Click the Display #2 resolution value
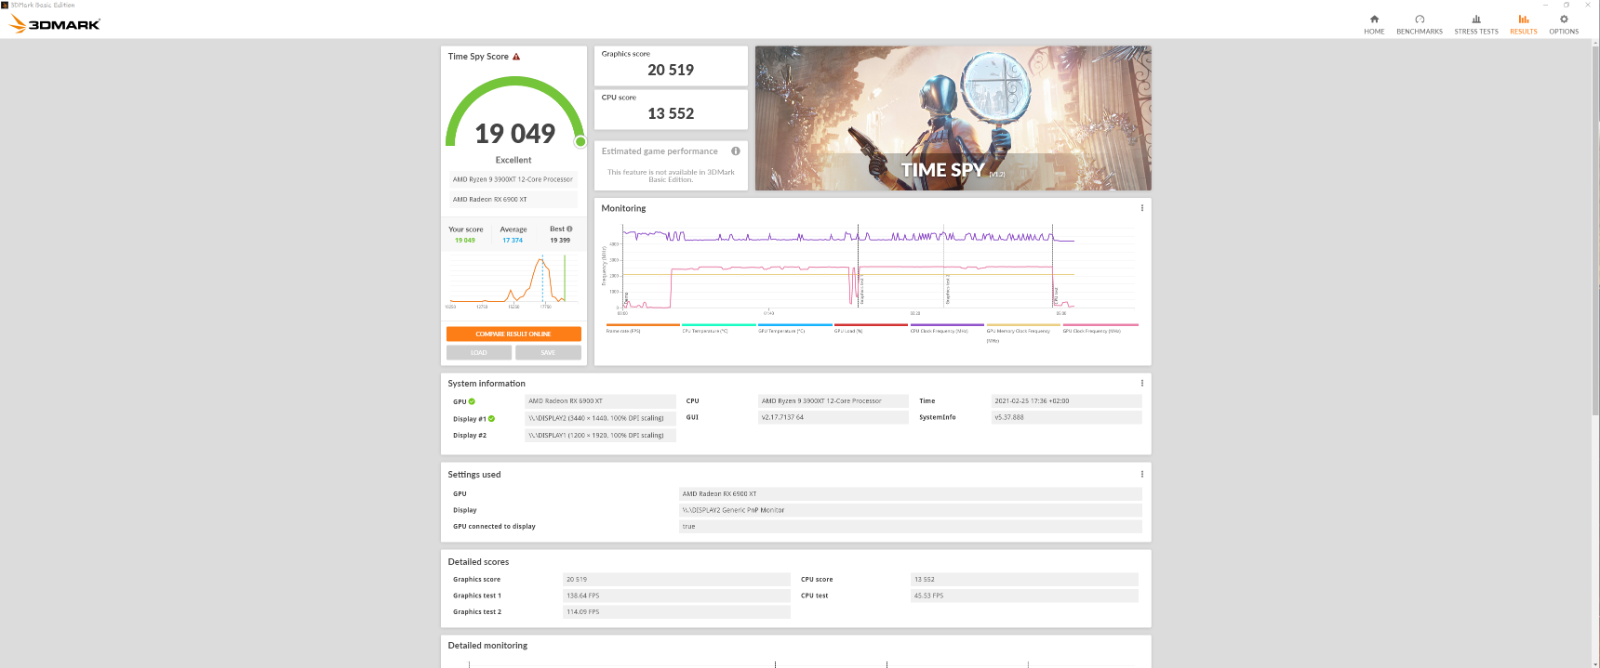1600x668 pixels. tap(600, 435)
